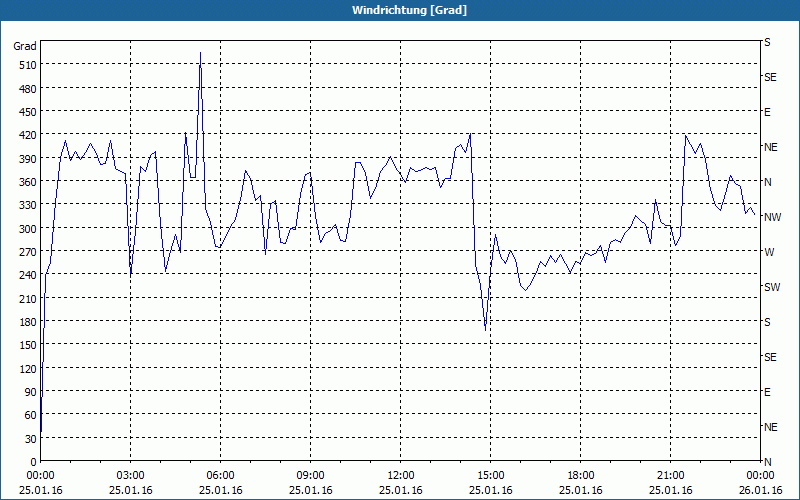Click the 30 degree axis label

pos(31,439)
